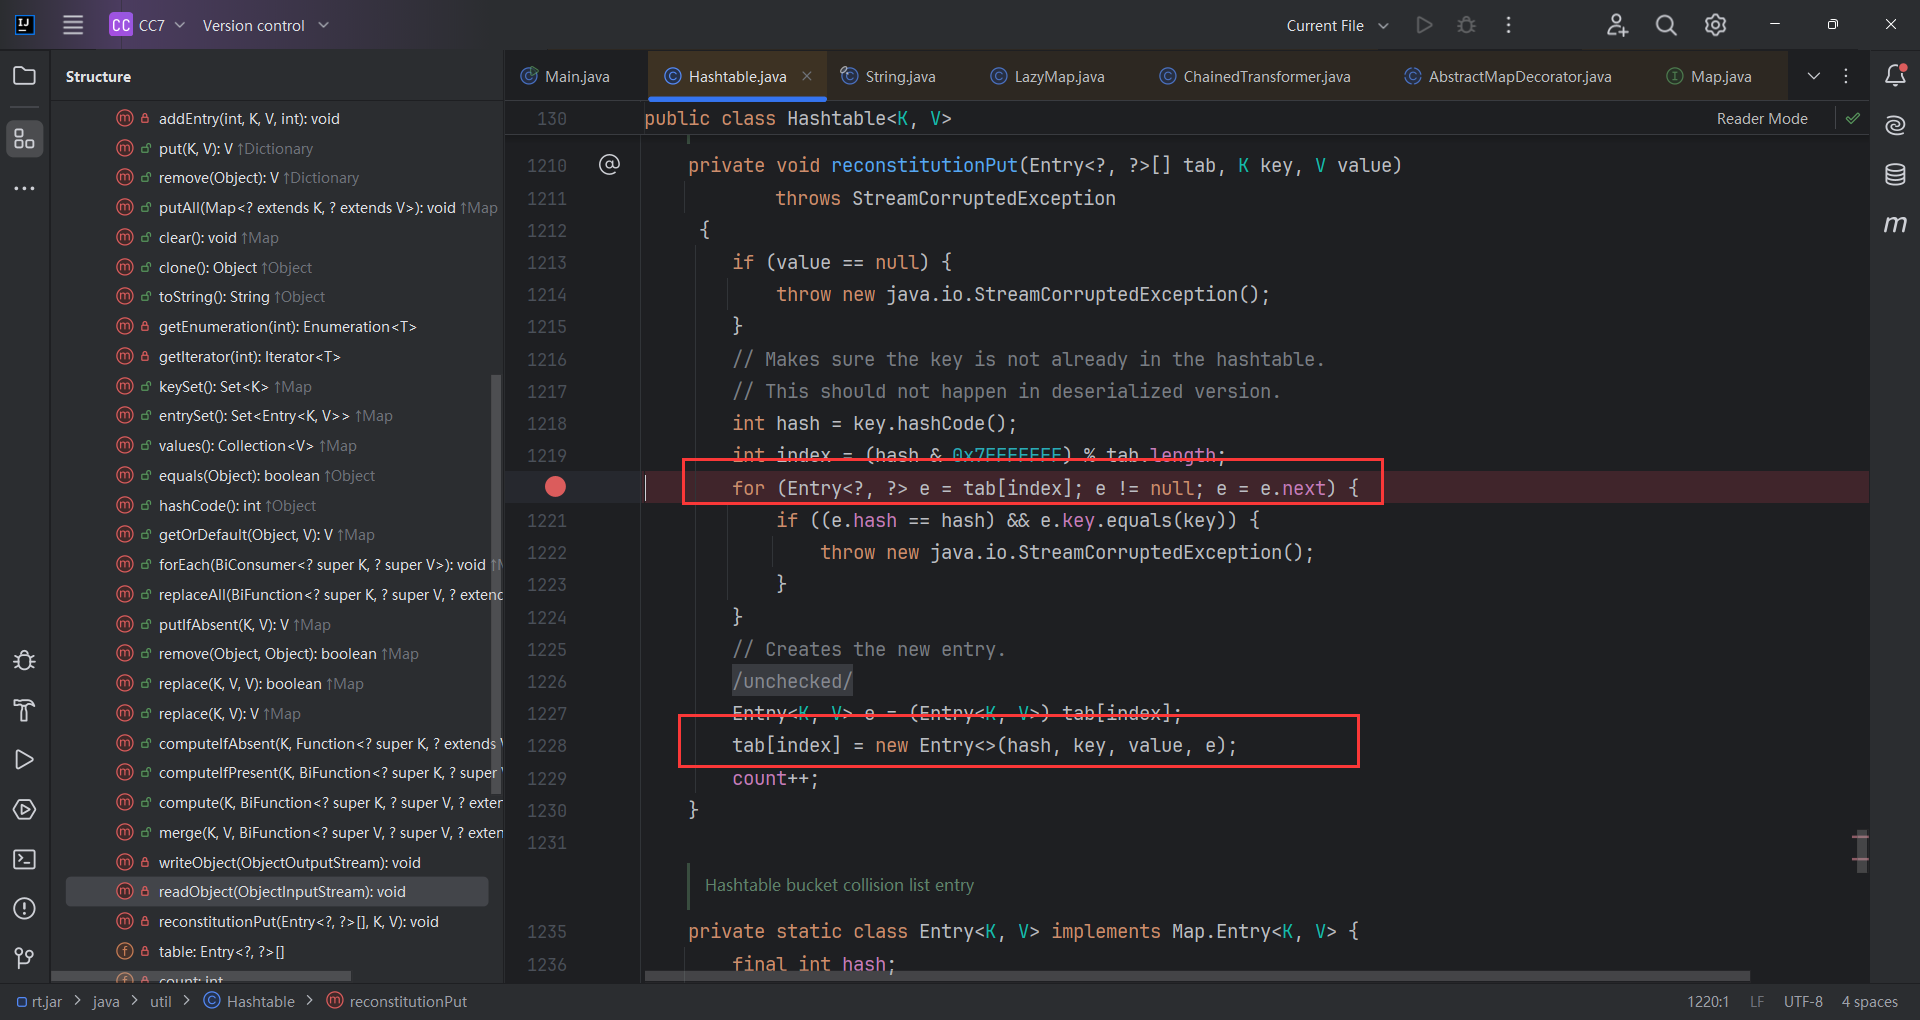Open IDE settings gear icon
1920x1020 pixels.
[x=1716, y=25]
